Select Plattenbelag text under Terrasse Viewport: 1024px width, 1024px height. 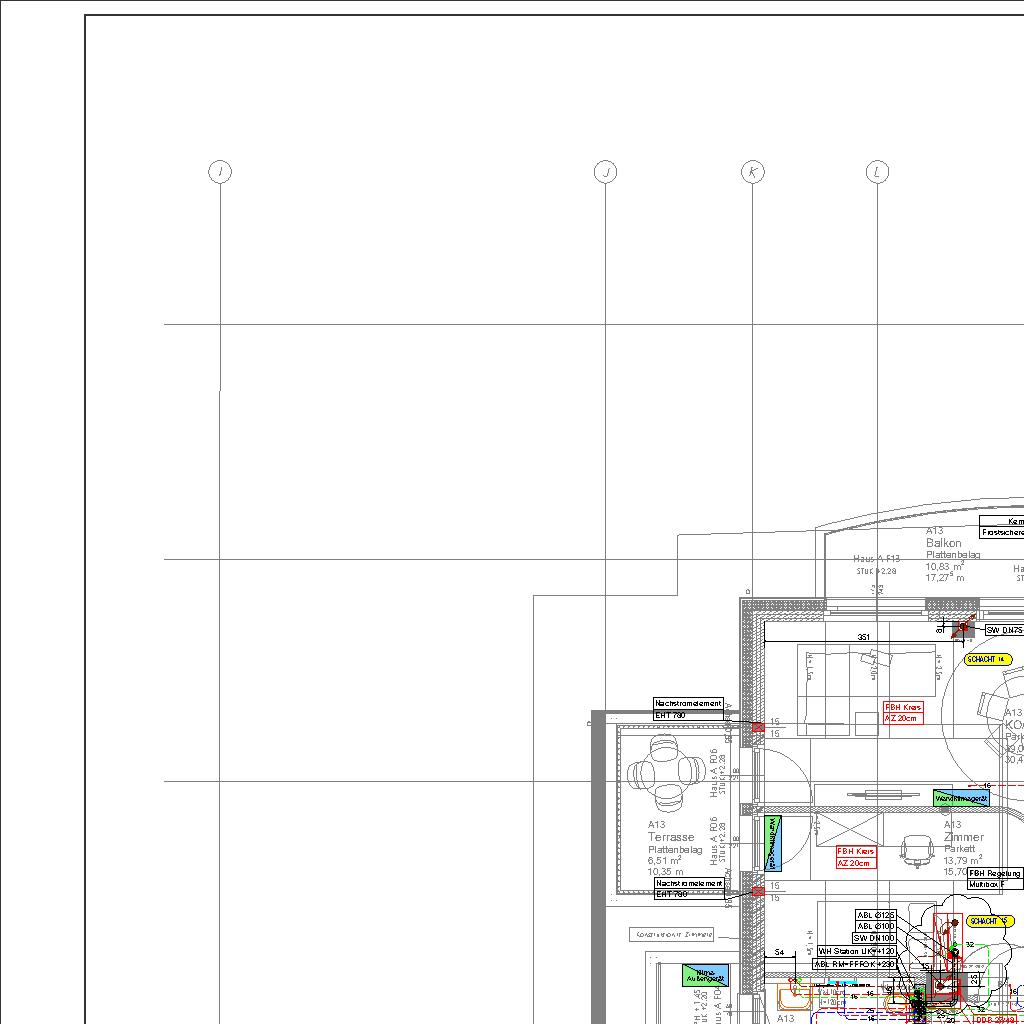click(x=675, y=850)
